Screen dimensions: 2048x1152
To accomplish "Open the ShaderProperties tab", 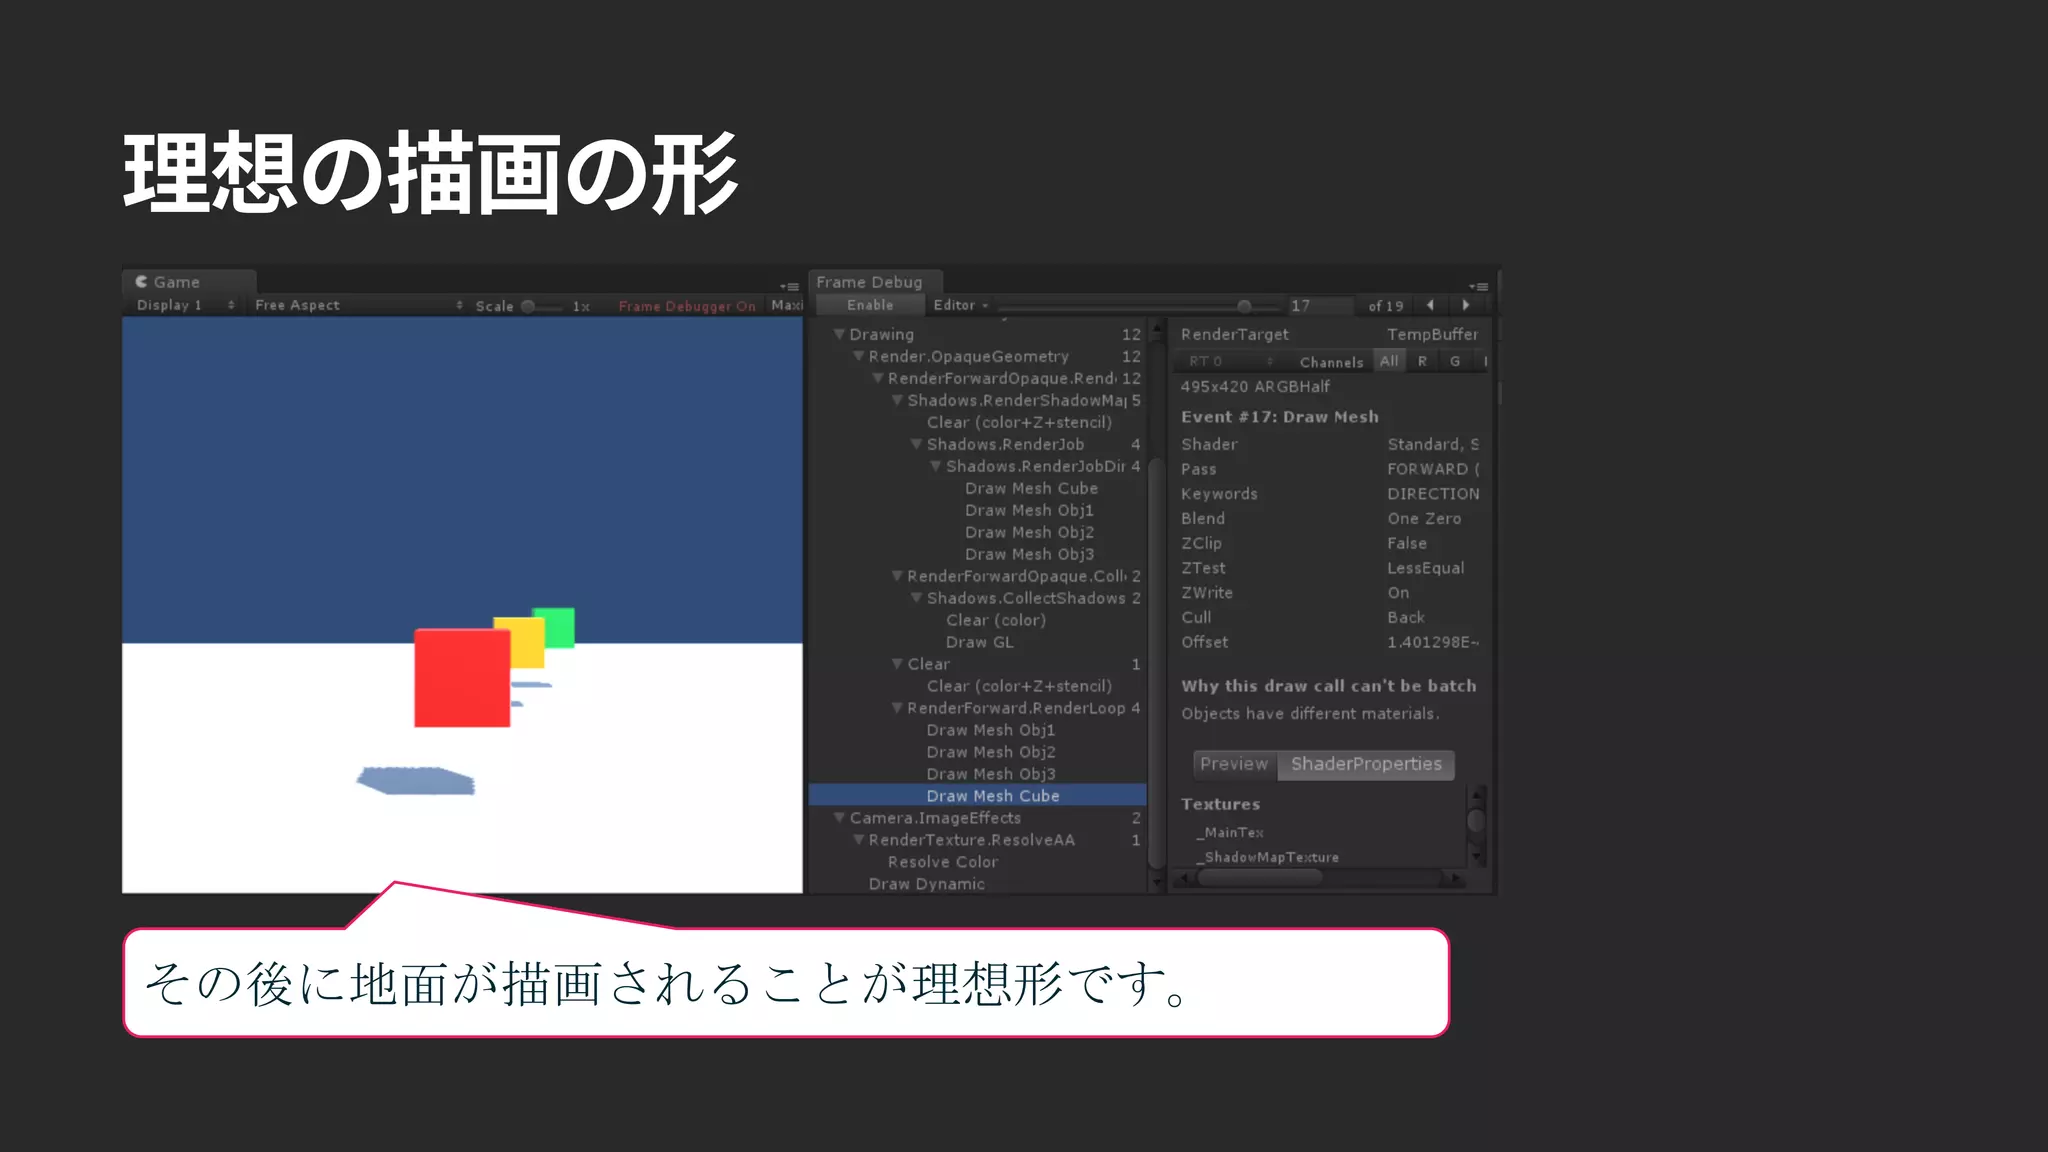I will pyautogui.click(x=1366, y=764).
